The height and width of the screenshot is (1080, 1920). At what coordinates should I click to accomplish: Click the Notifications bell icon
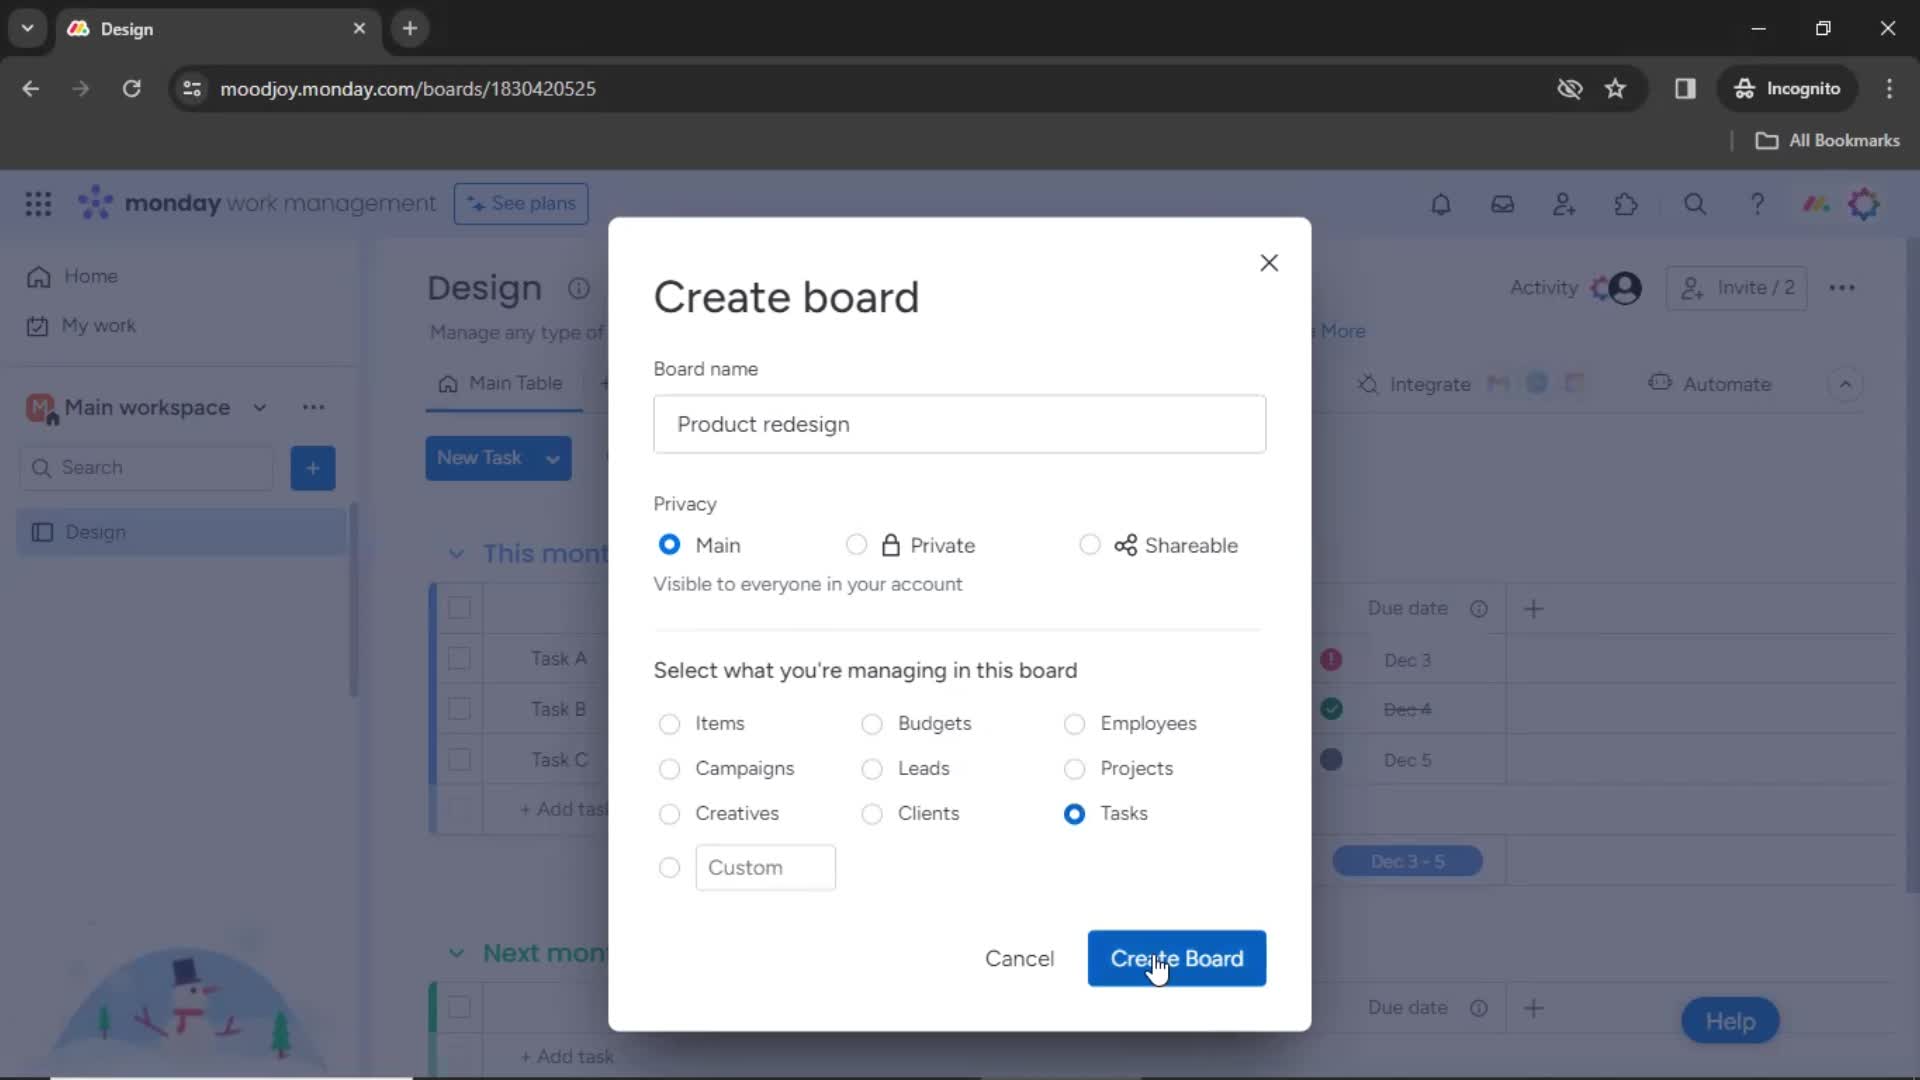(1440, 204)
